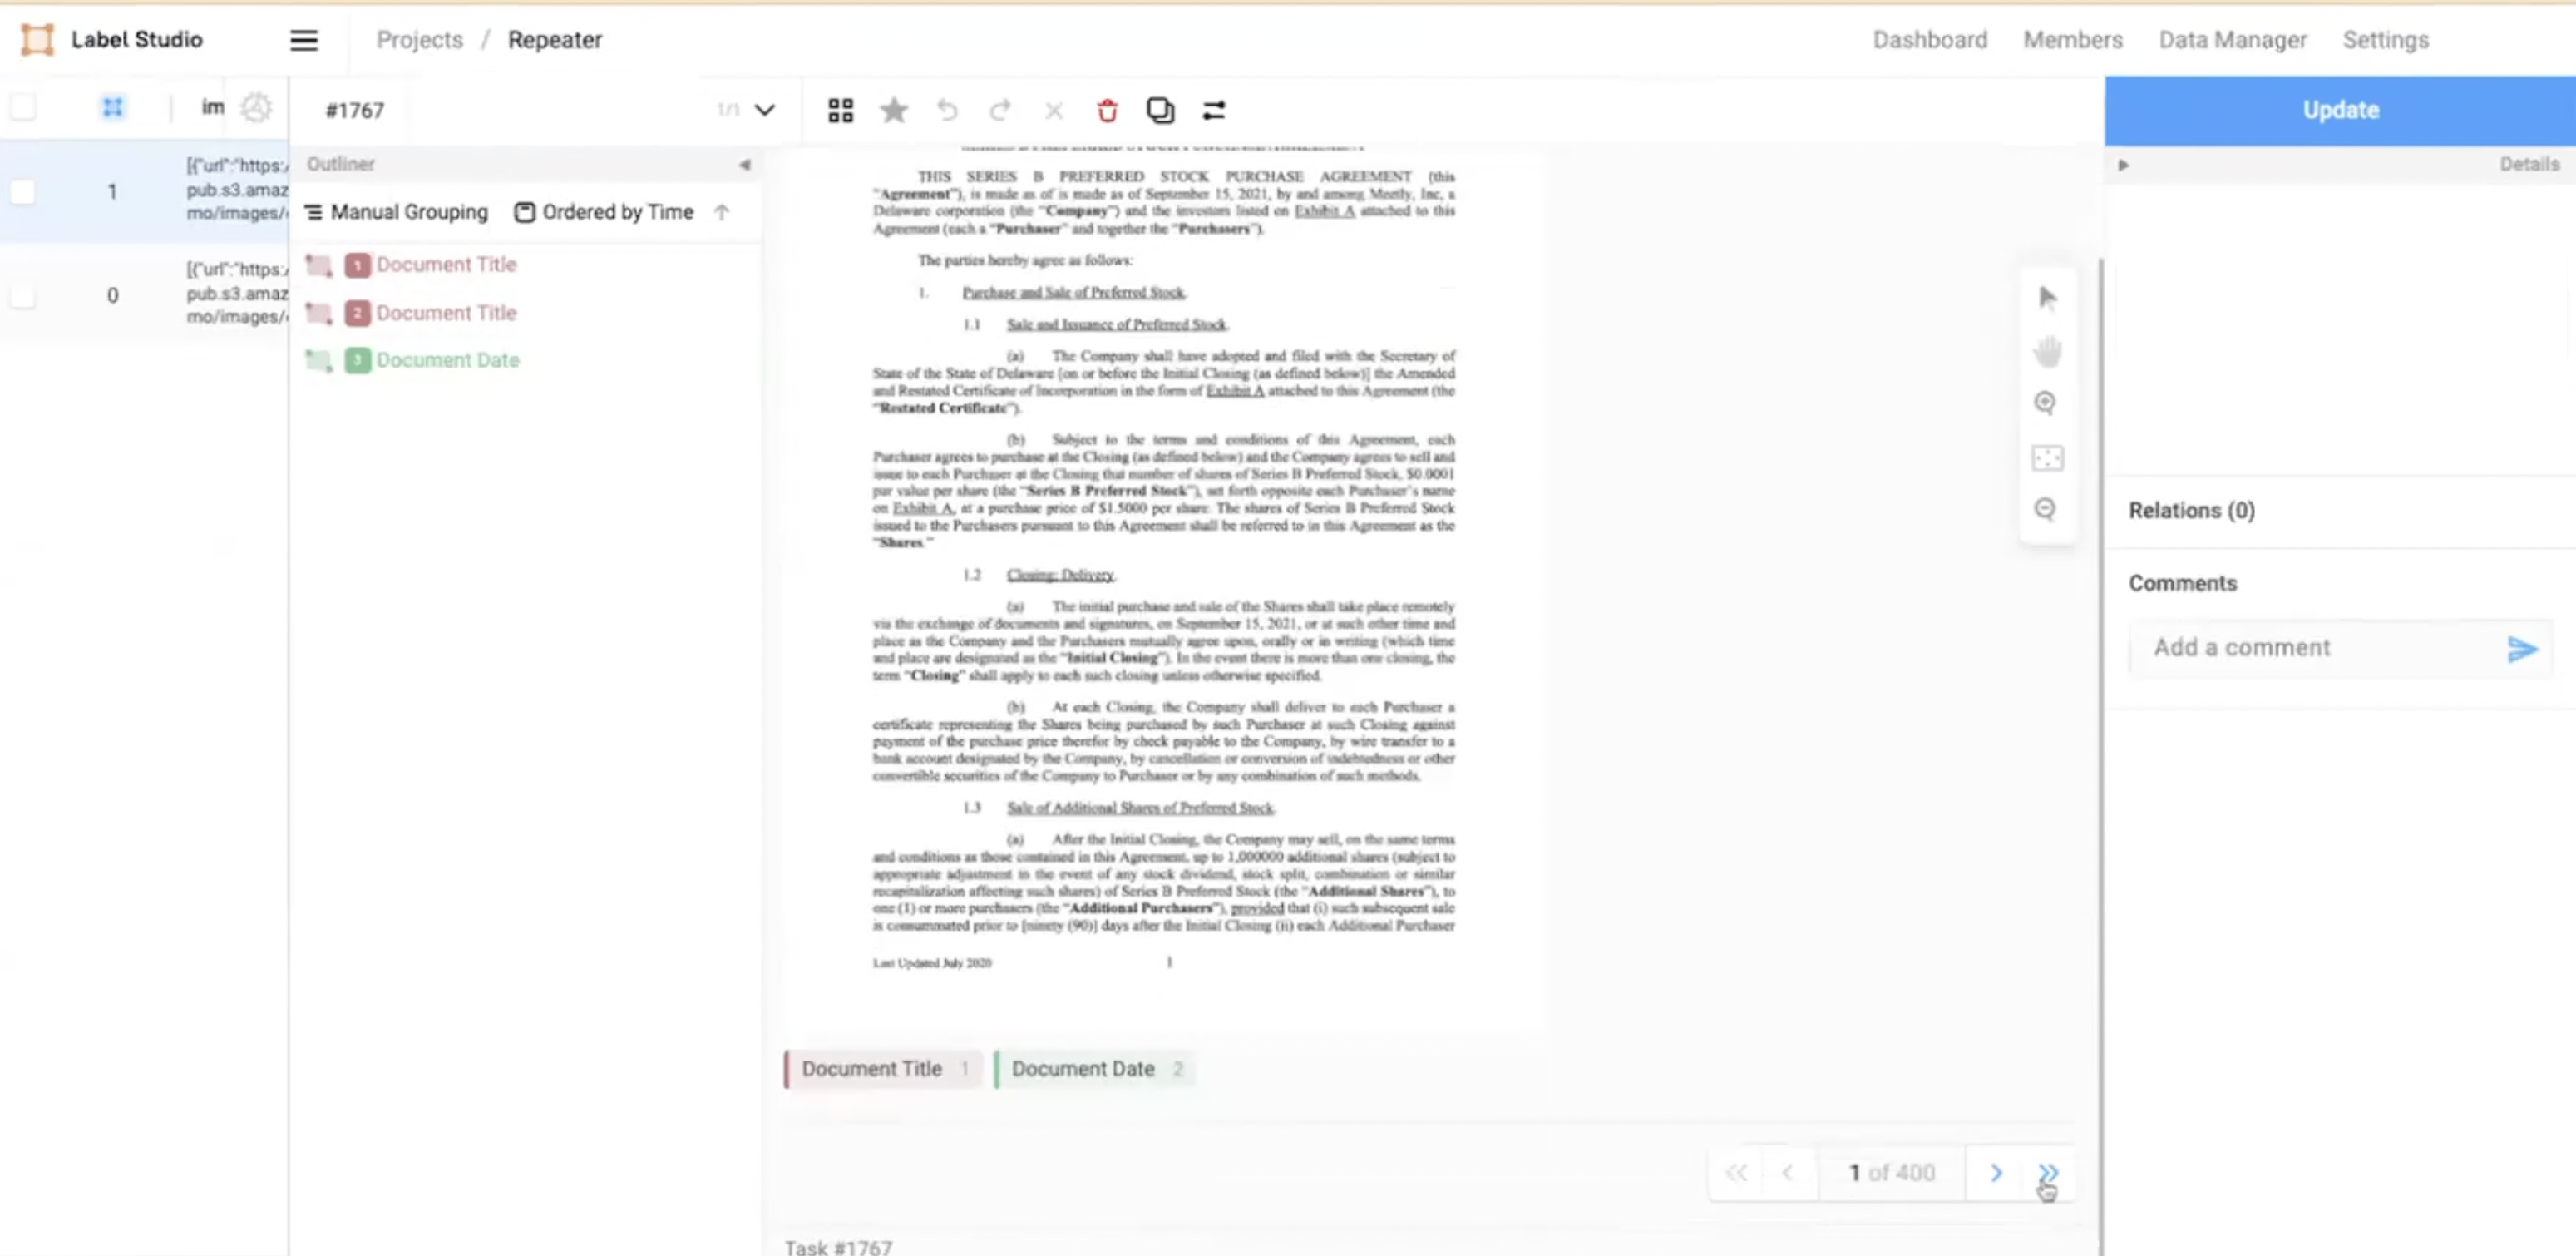Click the blue Update button
Viewport: 2576px width, 1256px height.
tap(2339, 110)
